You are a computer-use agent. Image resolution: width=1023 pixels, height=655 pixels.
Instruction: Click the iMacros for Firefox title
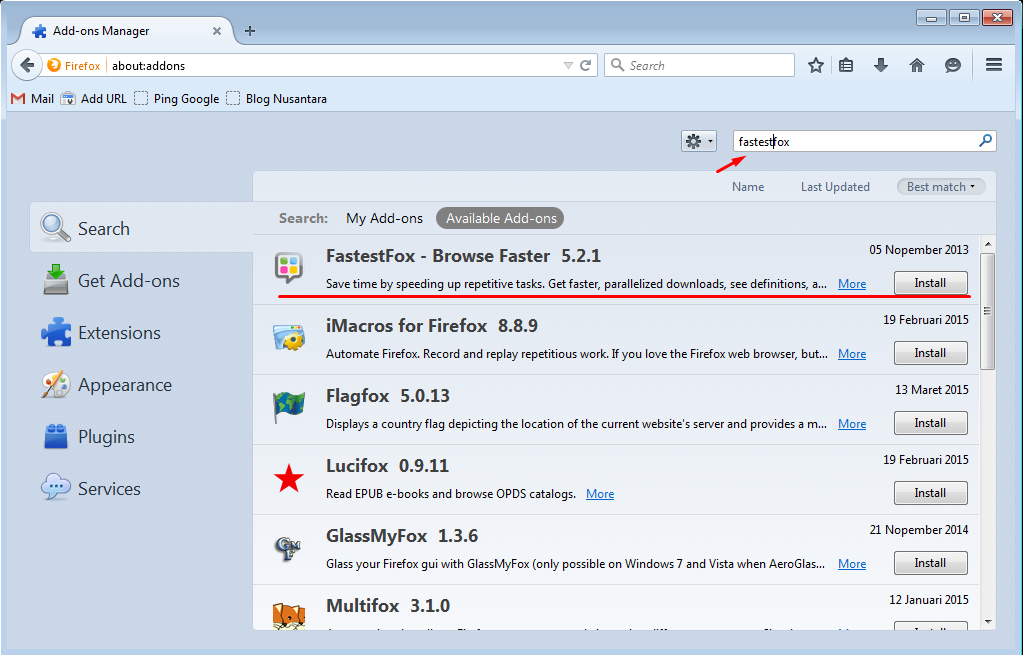coord(406,326)
